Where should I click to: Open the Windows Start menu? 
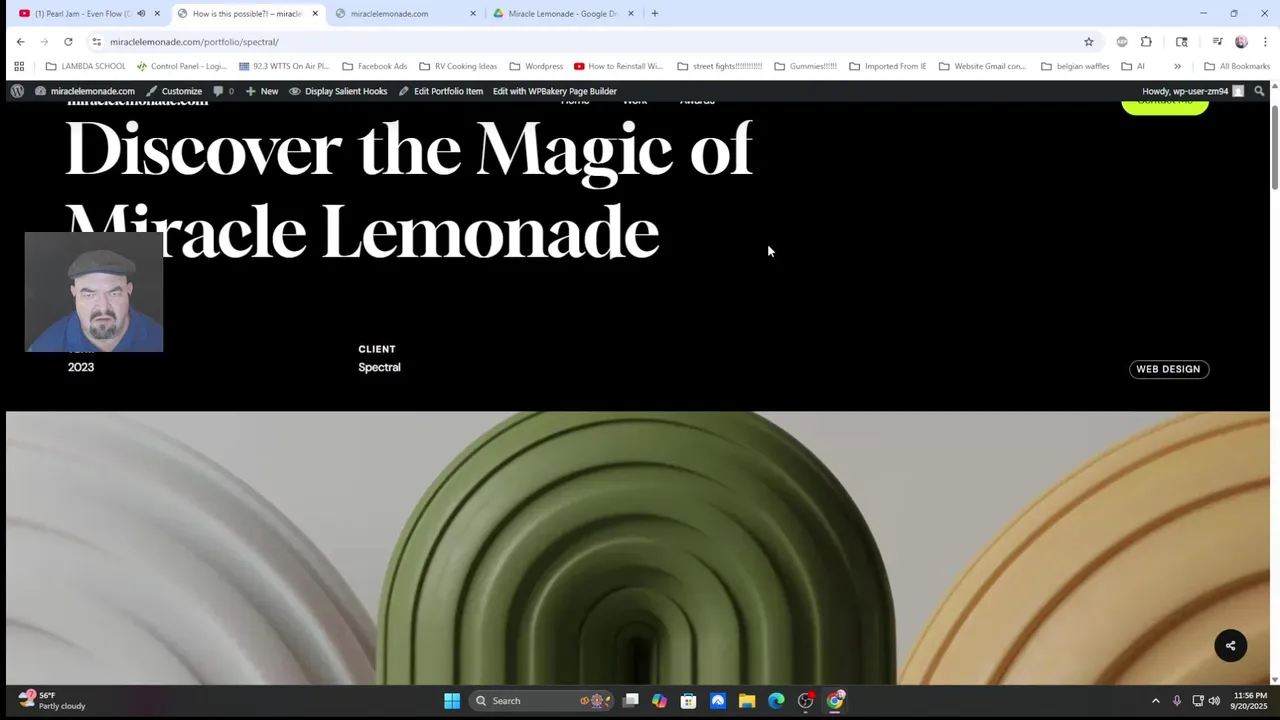(452, 701)
